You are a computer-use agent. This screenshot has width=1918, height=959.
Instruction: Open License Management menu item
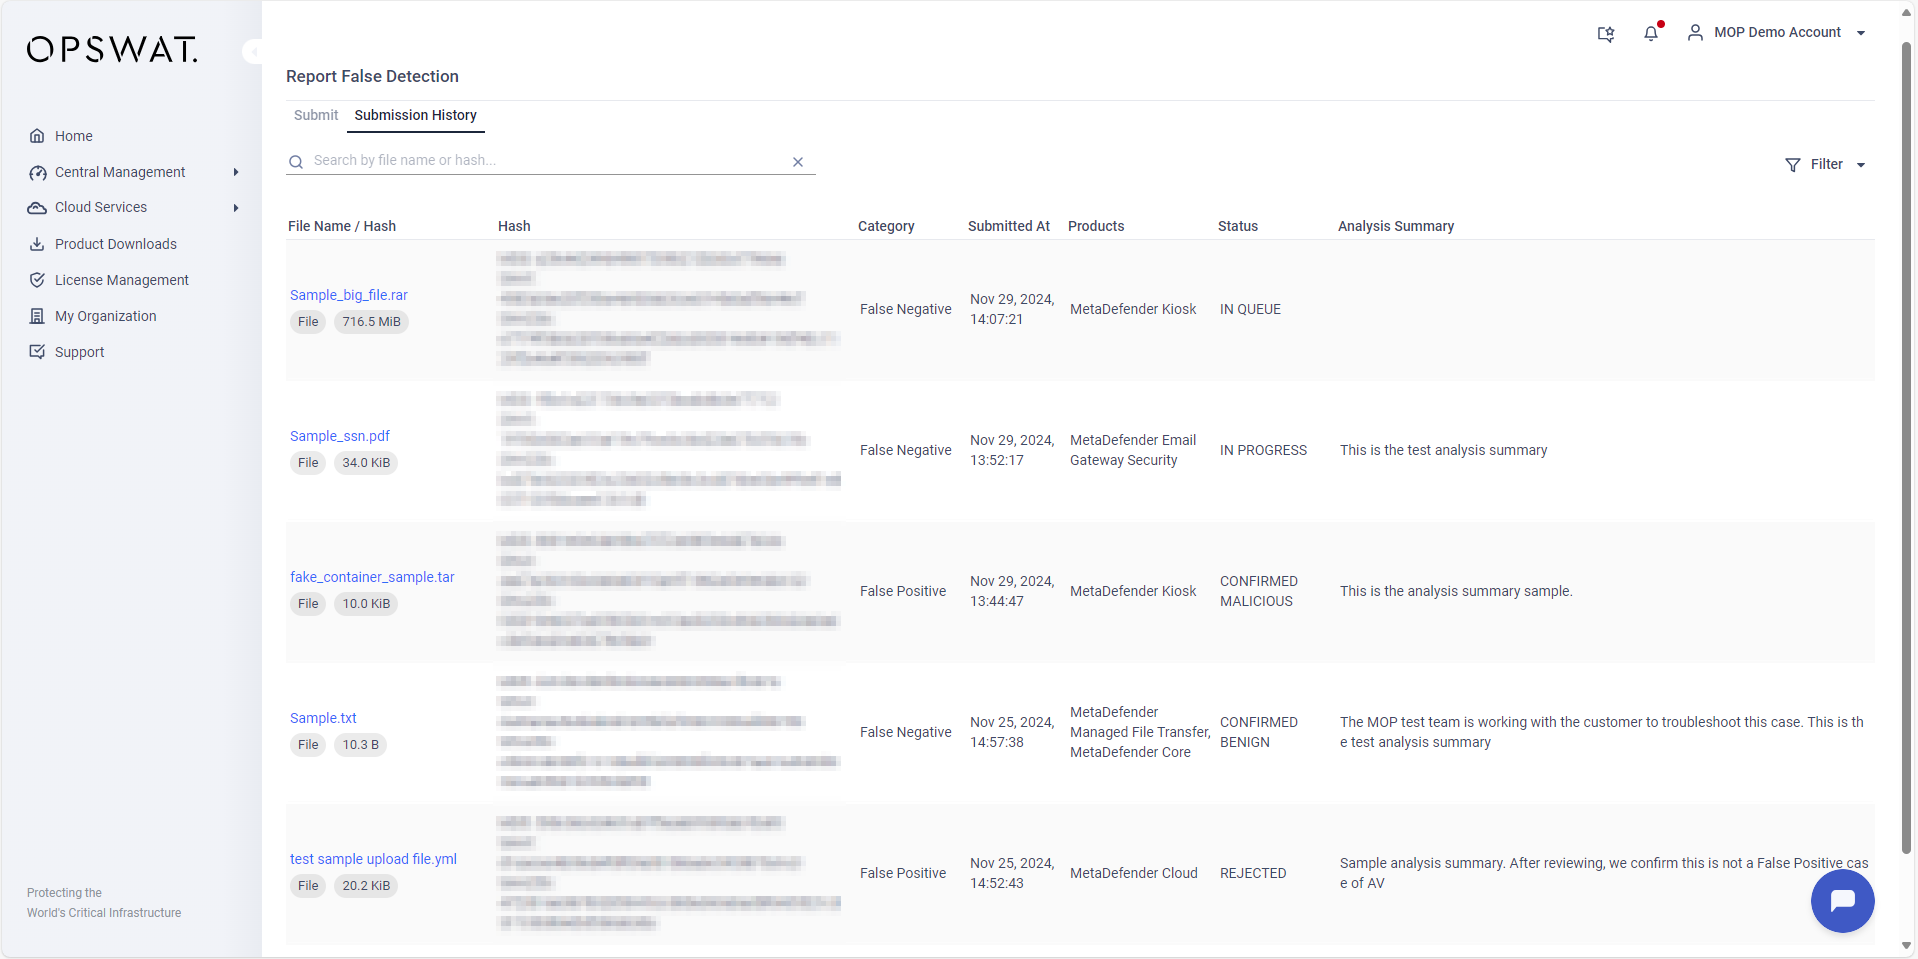click(122, 280)
